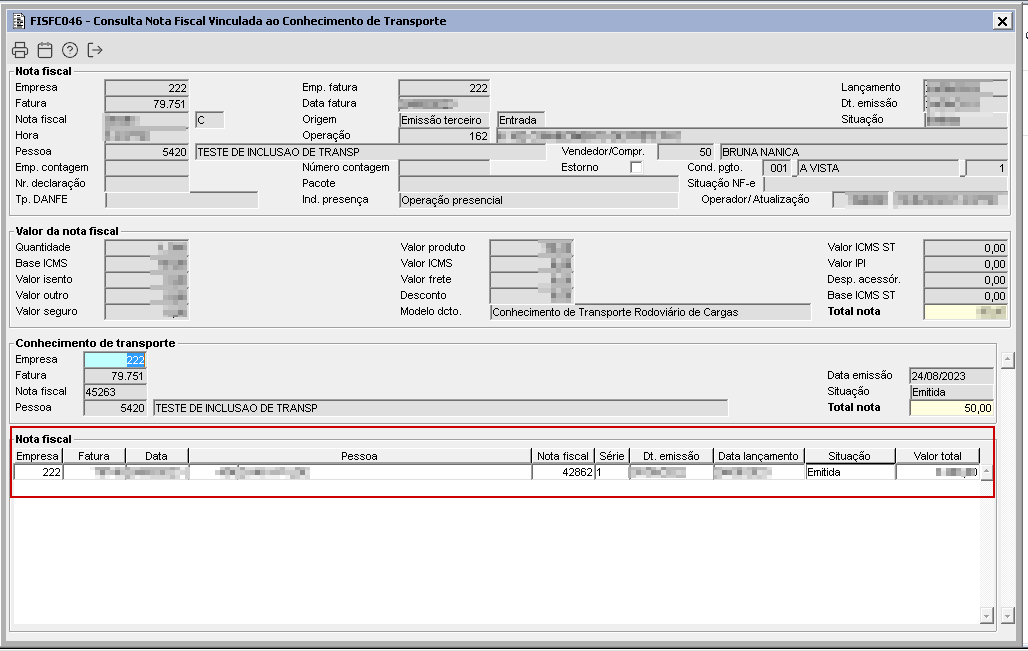Click the Número contagem field

pyautogui.click(x=444, y=168)
